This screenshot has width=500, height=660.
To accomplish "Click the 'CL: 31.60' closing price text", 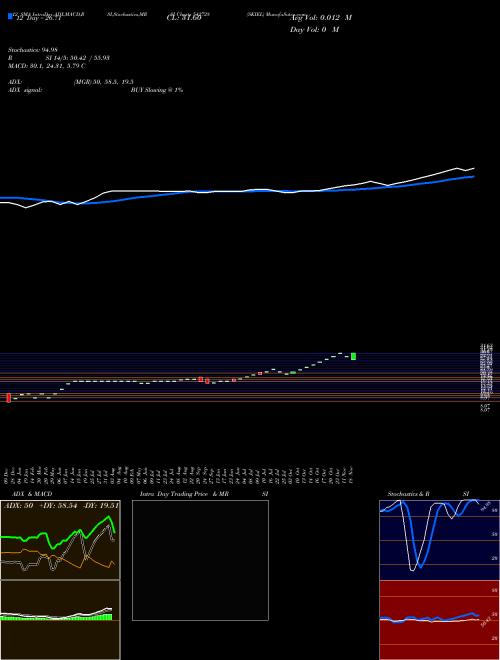I will pyautogui.click(x=184, y=19).
